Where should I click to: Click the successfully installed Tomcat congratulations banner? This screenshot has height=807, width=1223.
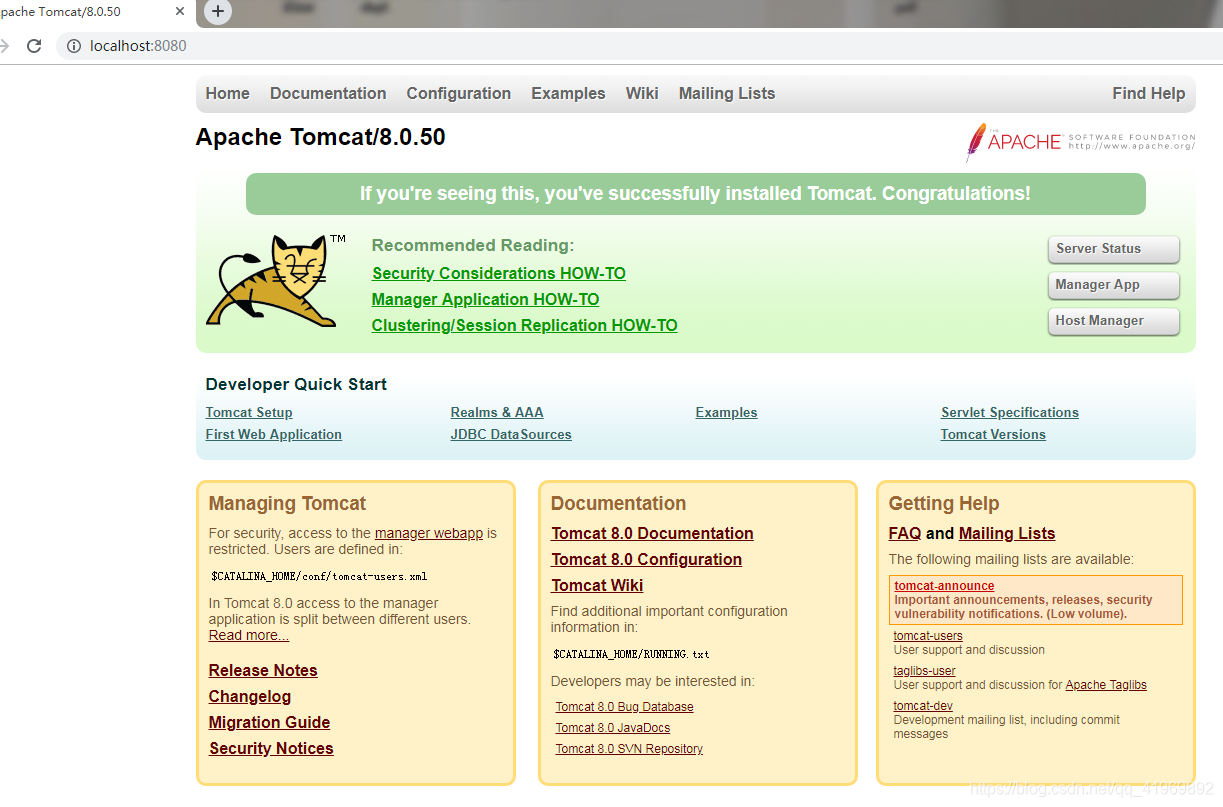point(695,193)
